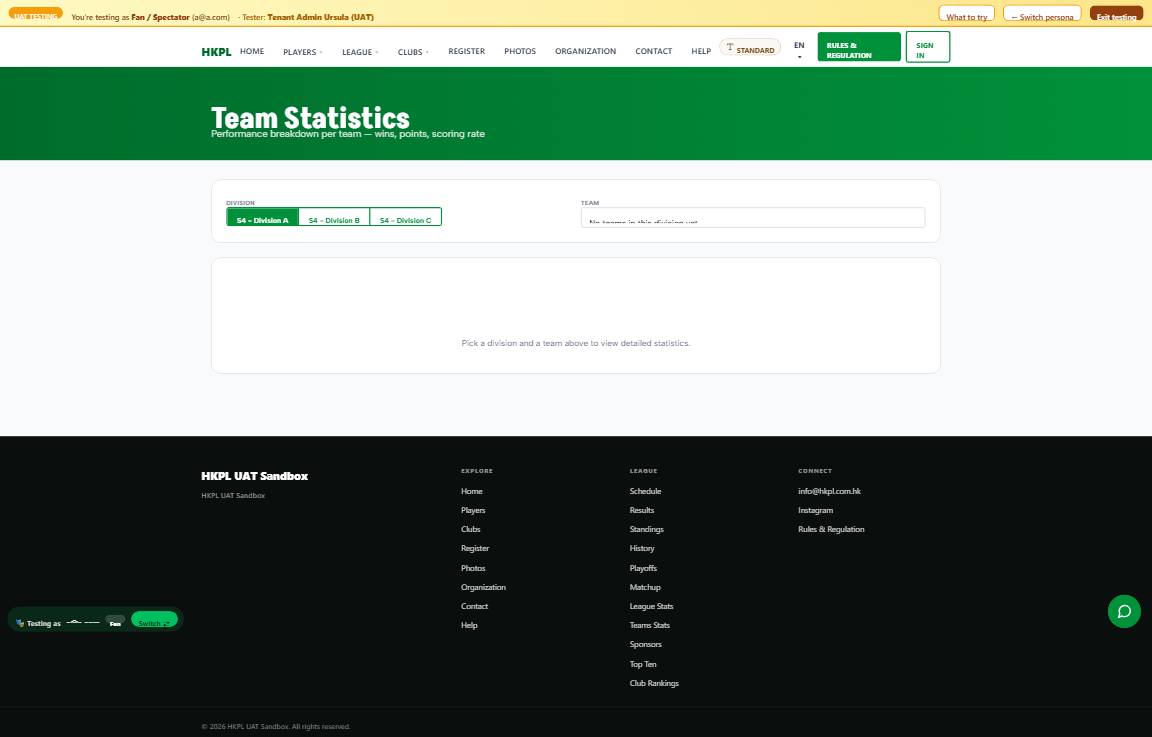1152x737 pixels.
Task: Click 'Pick a division and a team' message
Action: (576, 343)
